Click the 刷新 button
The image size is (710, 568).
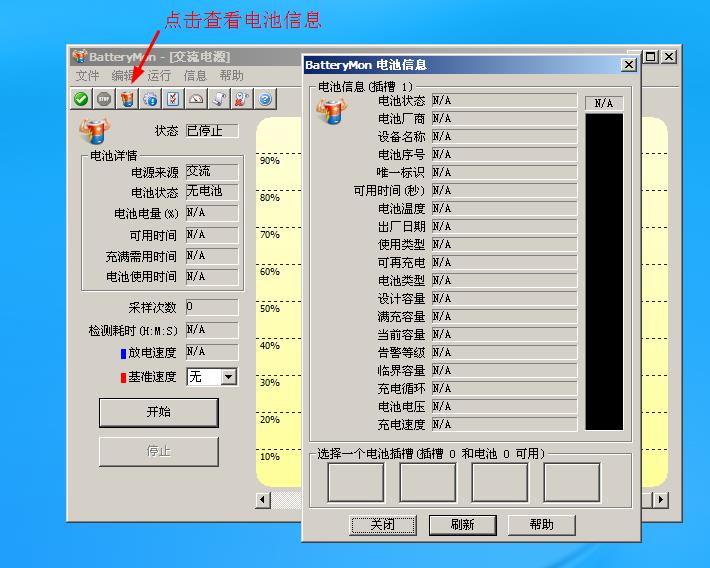462,525
